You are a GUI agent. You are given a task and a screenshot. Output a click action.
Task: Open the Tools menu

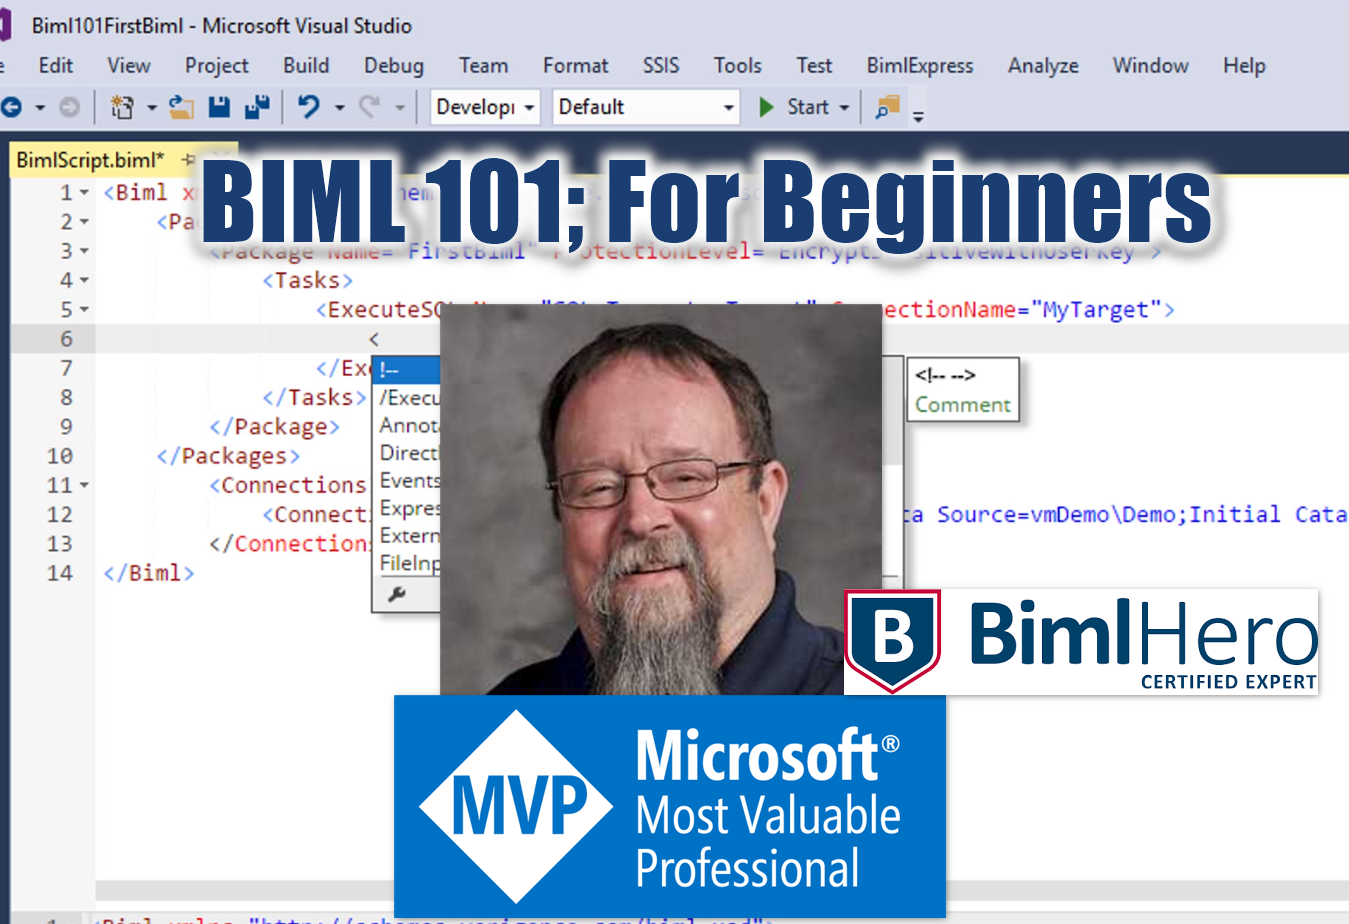point(738,66)
